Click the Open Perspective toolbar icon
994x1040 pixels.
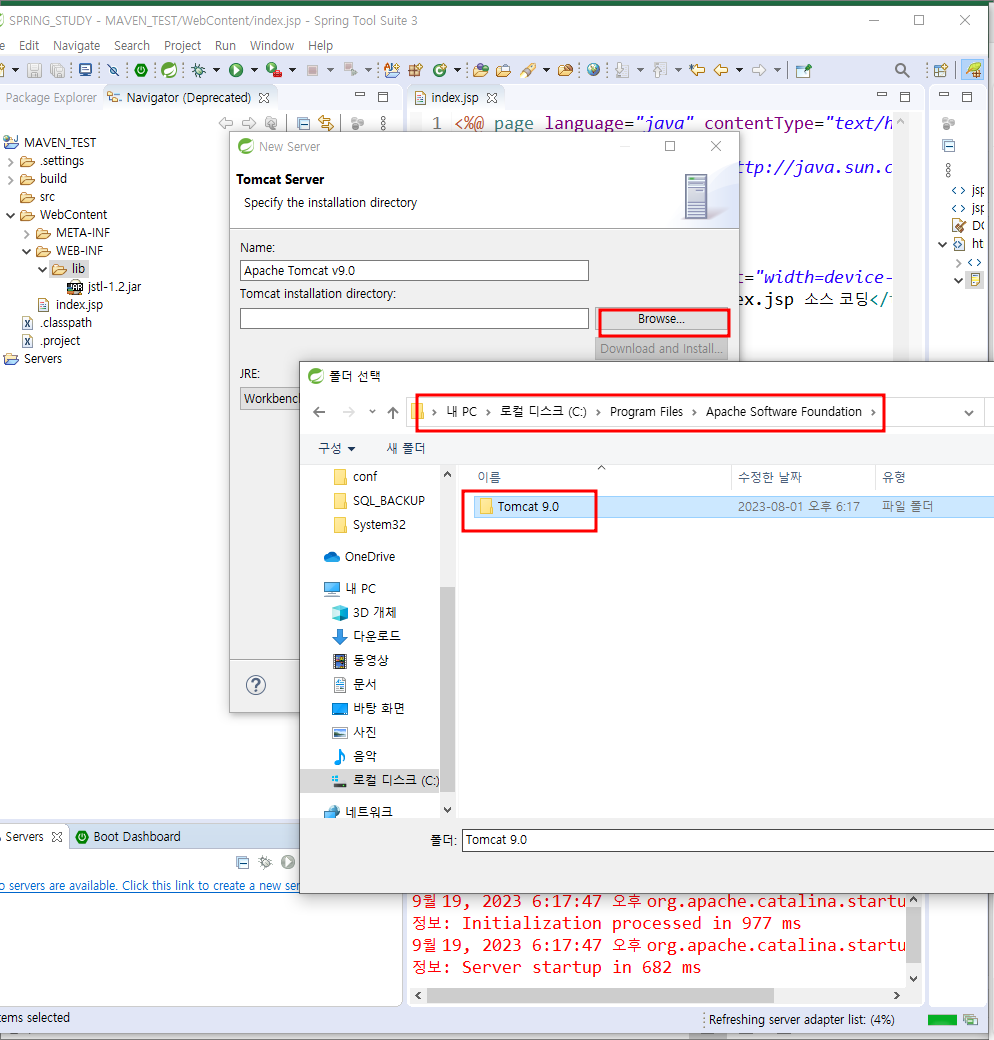(x=940, y=70)
